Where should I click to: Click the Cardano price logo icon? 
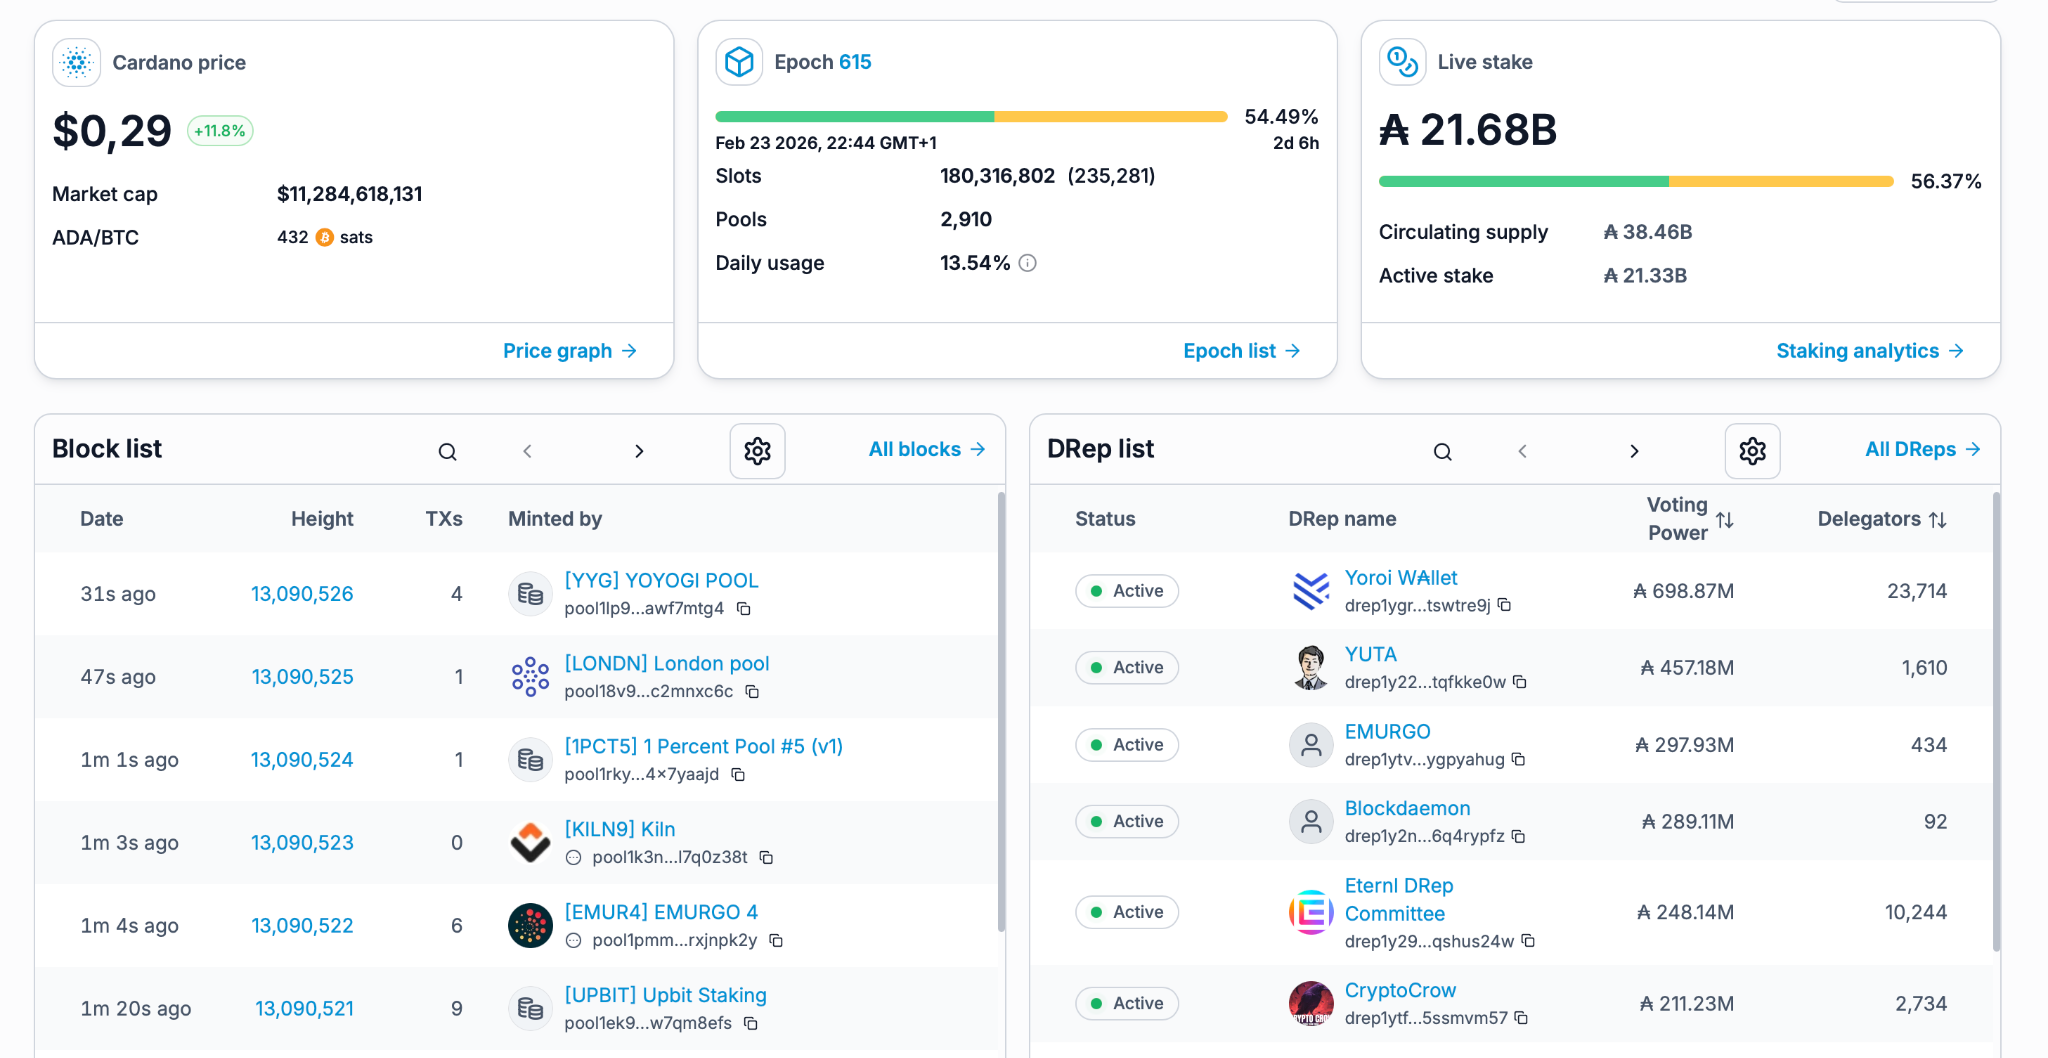76,62
